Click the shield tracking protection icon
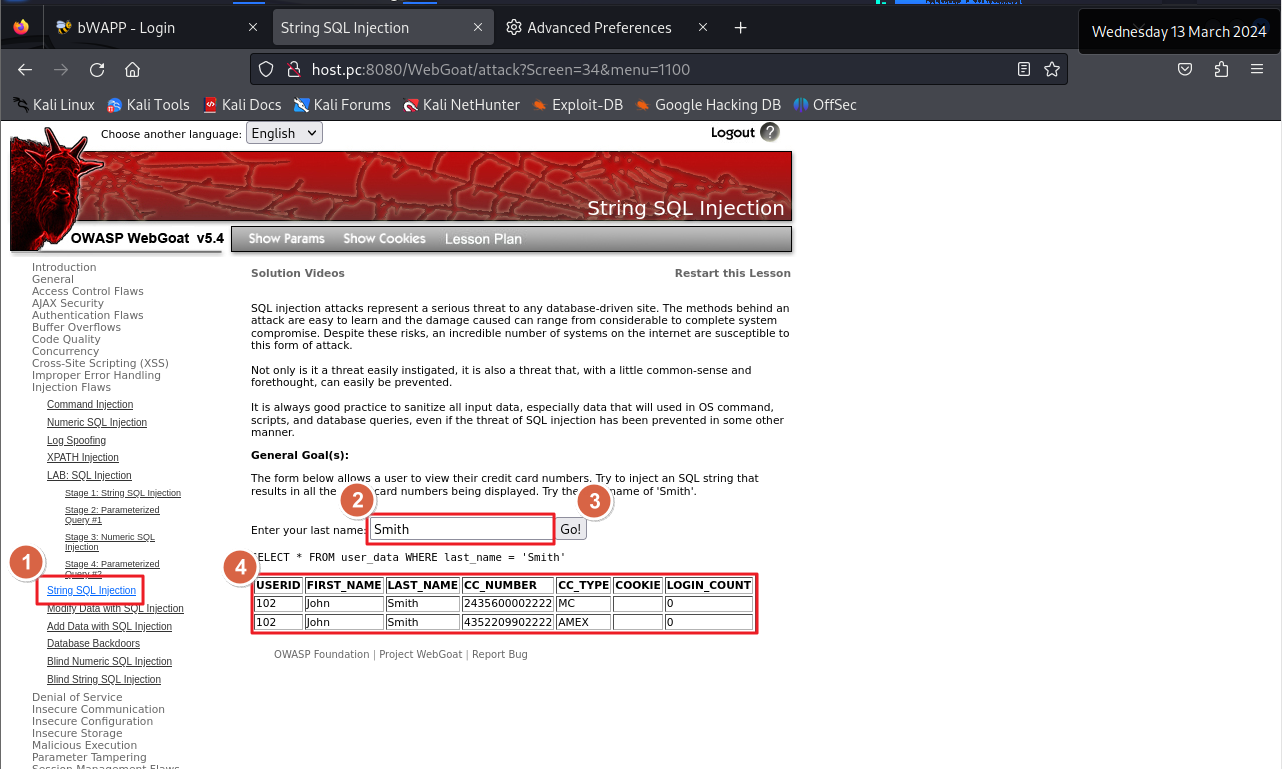1283x769 pixels. point(266,70)
